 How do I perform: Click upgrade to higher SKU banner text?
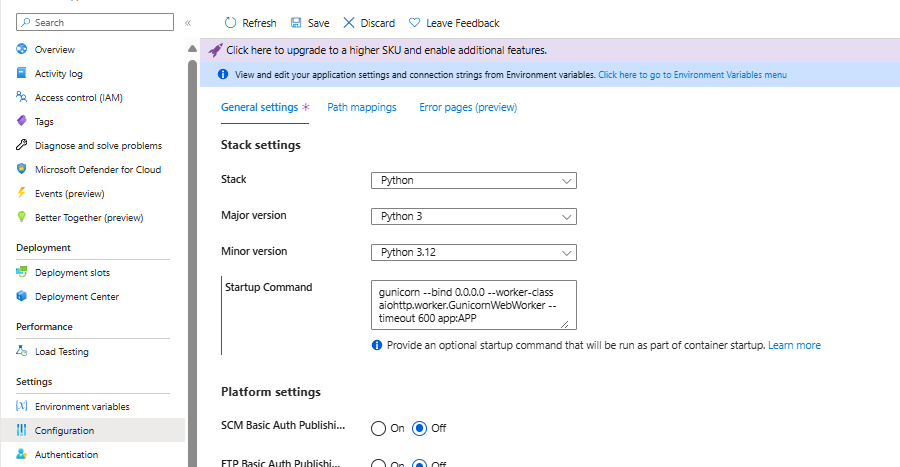tap(386, 50)
